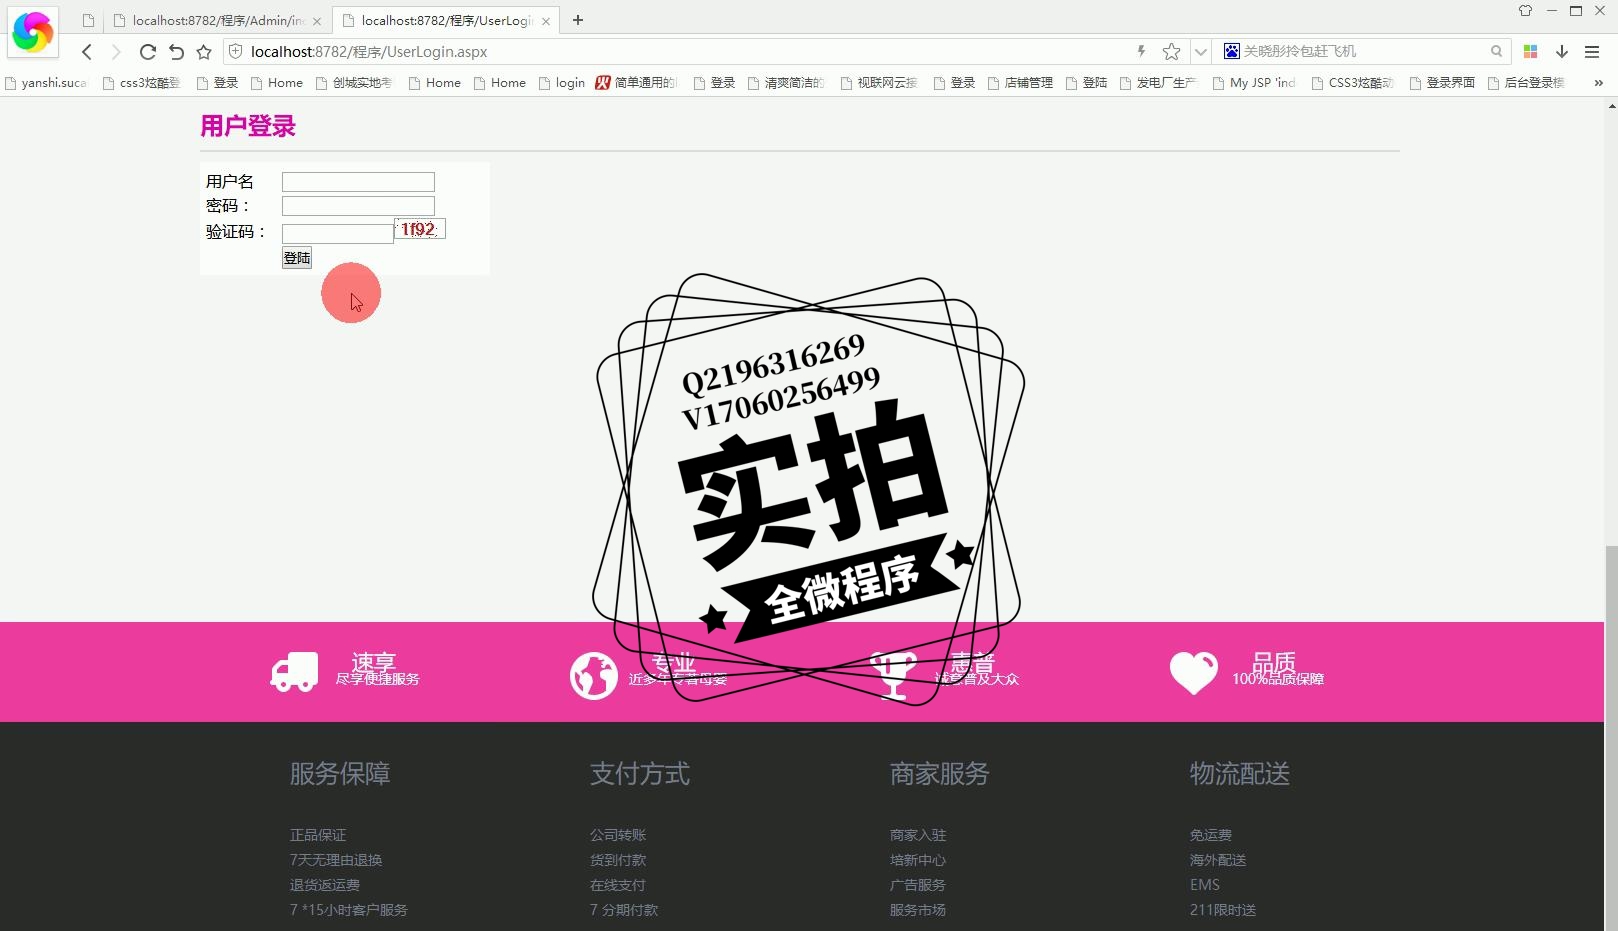1618x931 pixels.
Task: Click the 密码 password field
Action: (358, 206)
